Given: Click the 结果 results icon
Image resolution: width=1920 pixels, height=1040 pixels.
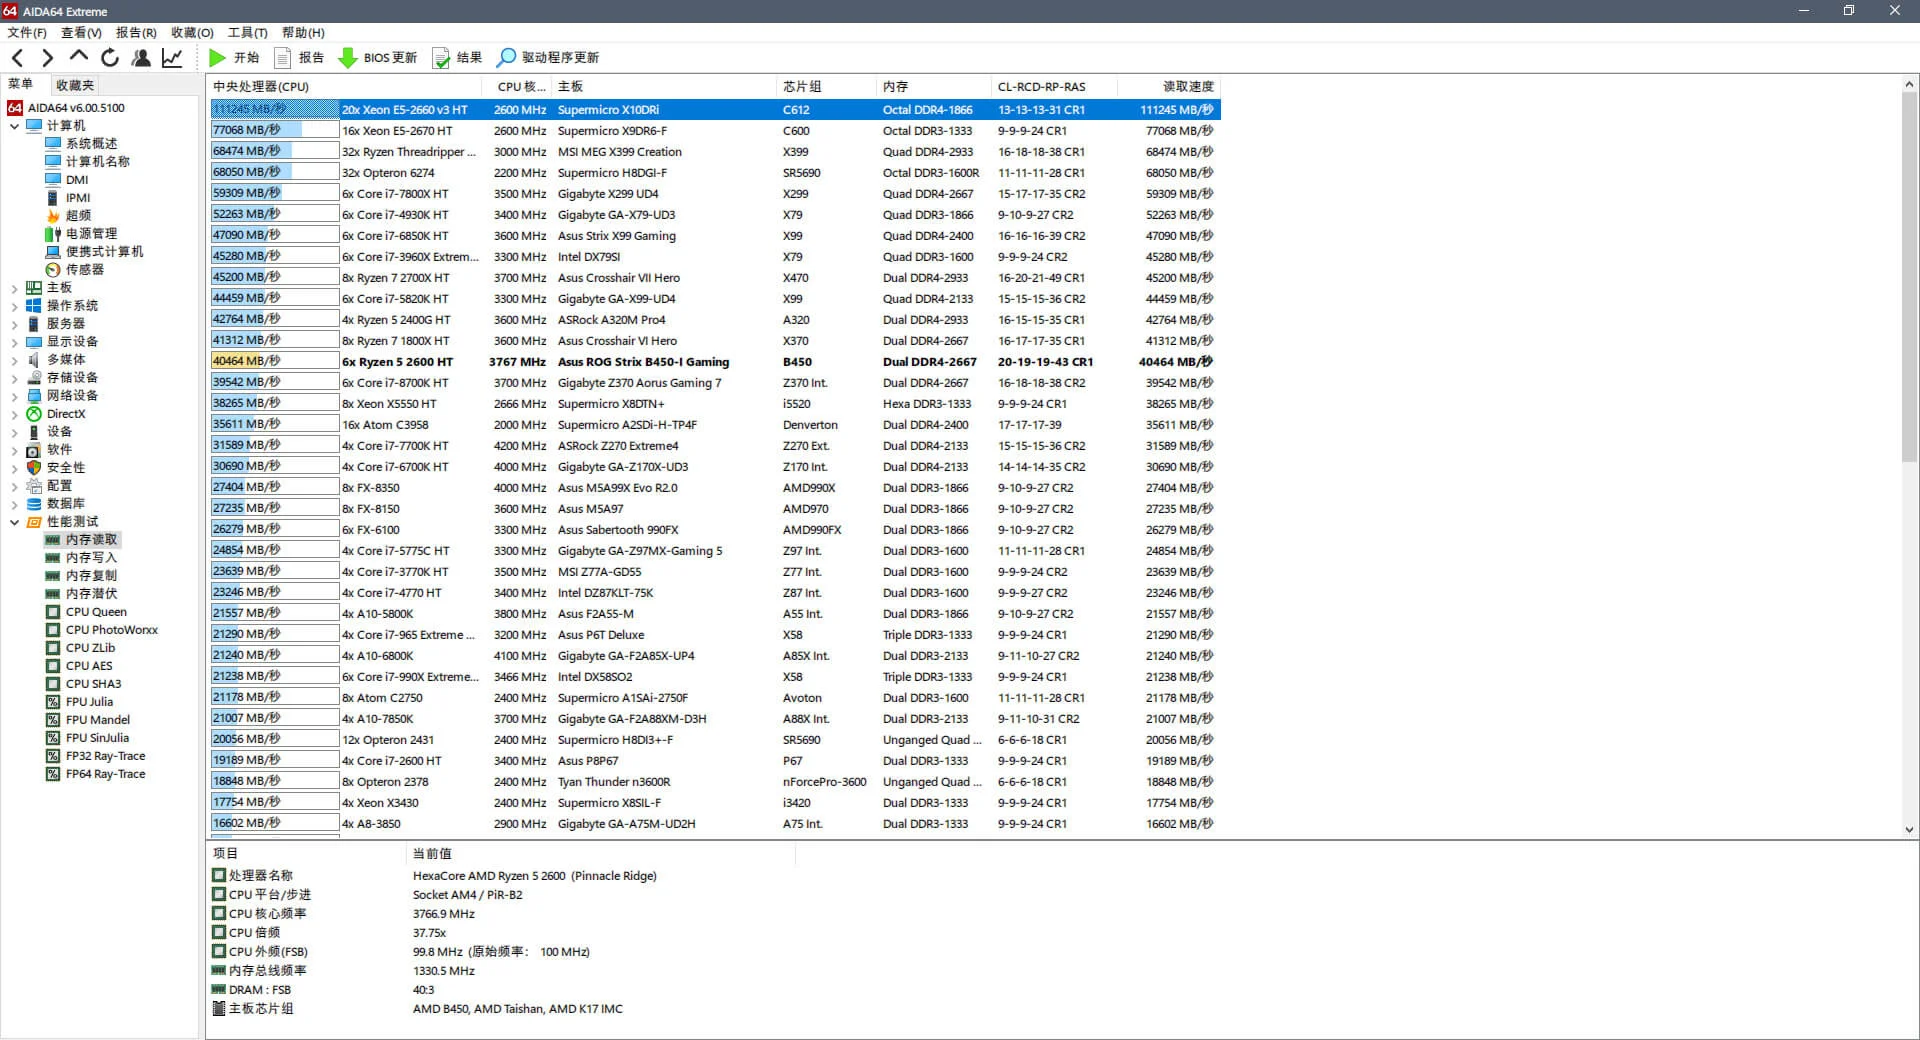Looking at the screenshot, I should [441, 58].
